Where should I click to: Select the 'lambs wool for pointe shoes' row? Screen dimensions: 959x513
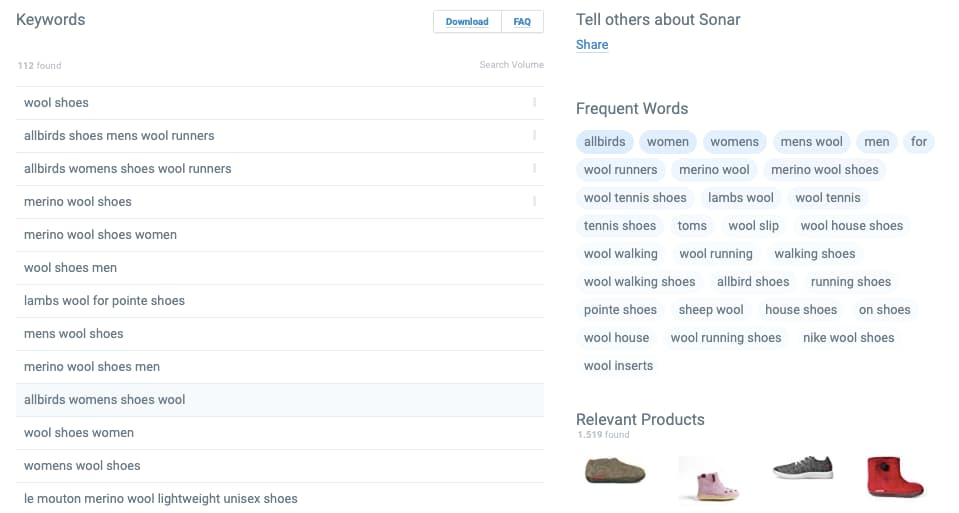pos(280,301)
